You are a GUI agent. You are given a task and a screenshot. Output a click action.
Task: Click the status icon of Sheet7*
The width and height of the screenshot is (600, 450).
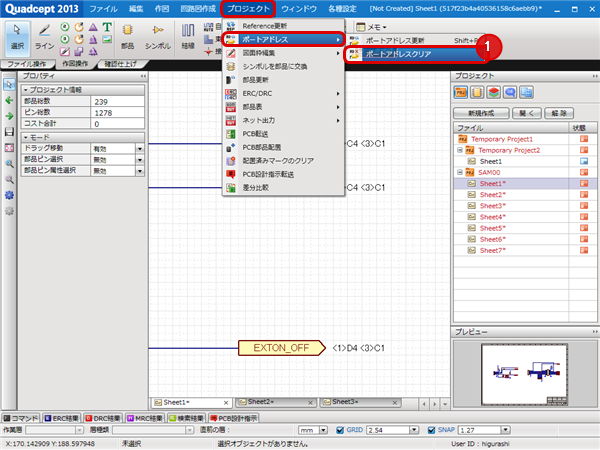coord(584,250)
